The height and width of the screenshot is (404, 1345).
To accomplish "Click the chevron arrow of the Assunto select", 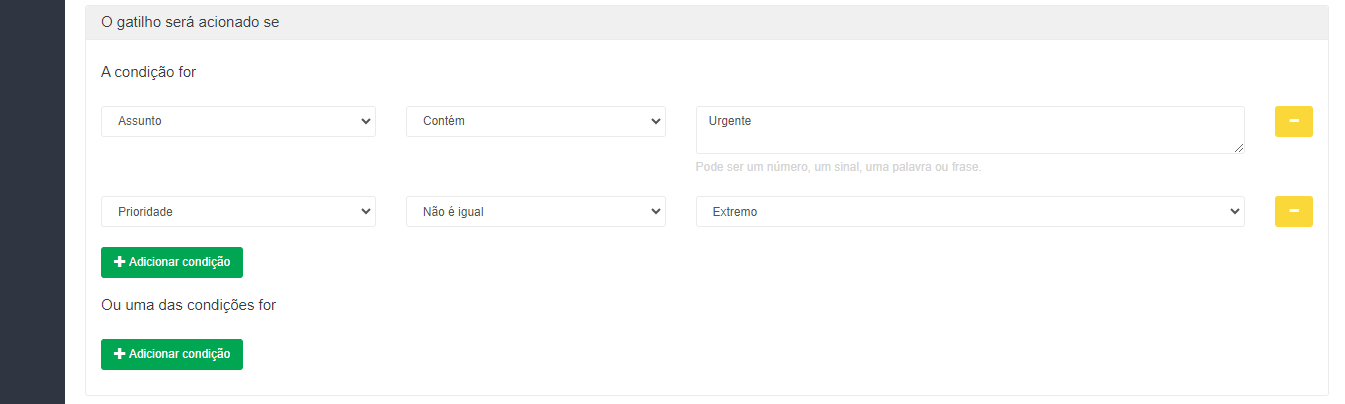I will tap(363, 121).
